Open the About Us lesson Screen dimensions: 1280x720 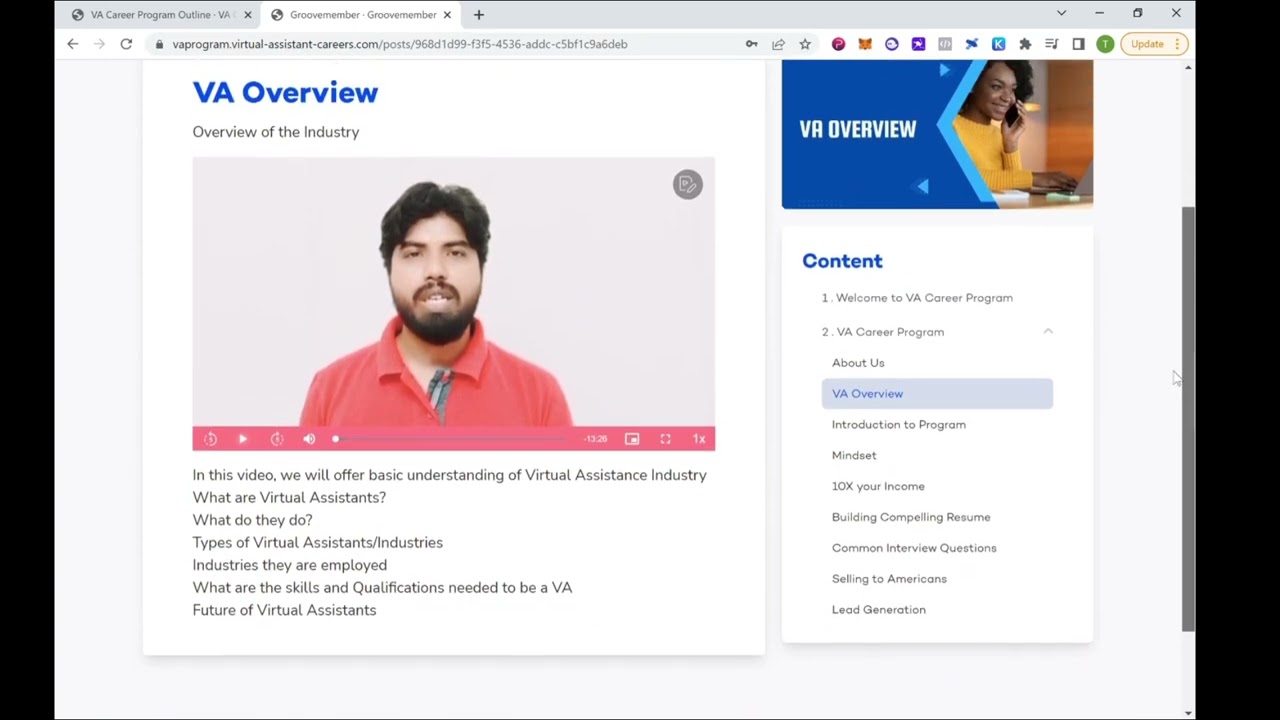858,363
